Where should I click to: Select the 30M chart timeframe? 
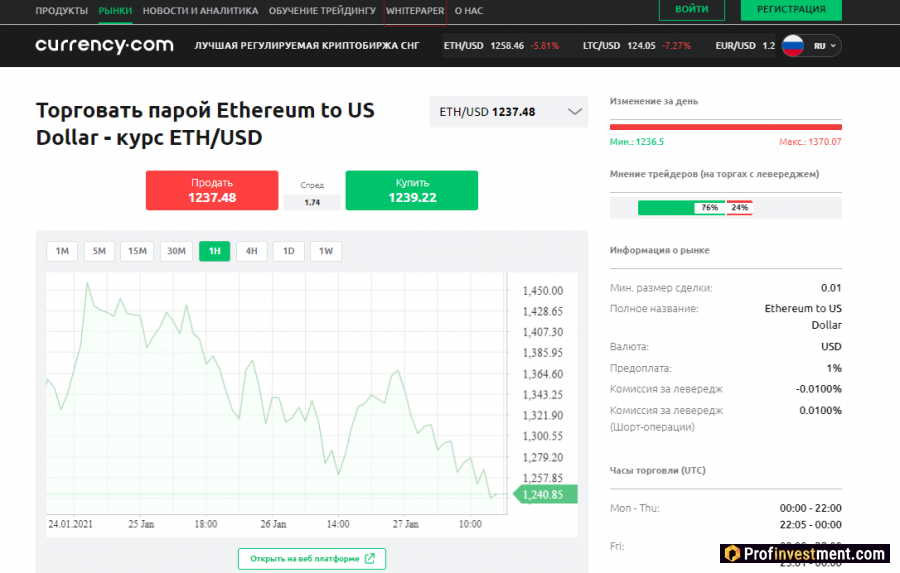pos(176,251)
